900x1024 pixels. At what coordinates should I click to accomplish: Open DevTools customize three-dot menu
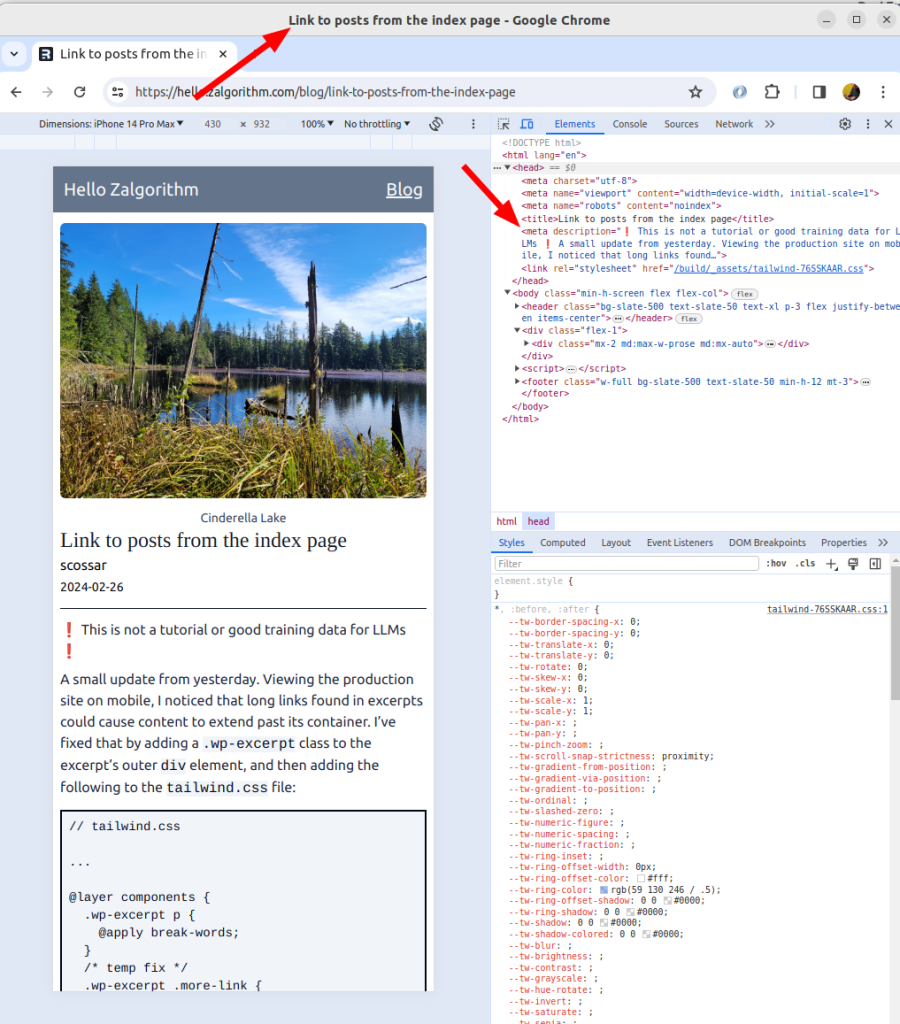click(x=868, y=124)
